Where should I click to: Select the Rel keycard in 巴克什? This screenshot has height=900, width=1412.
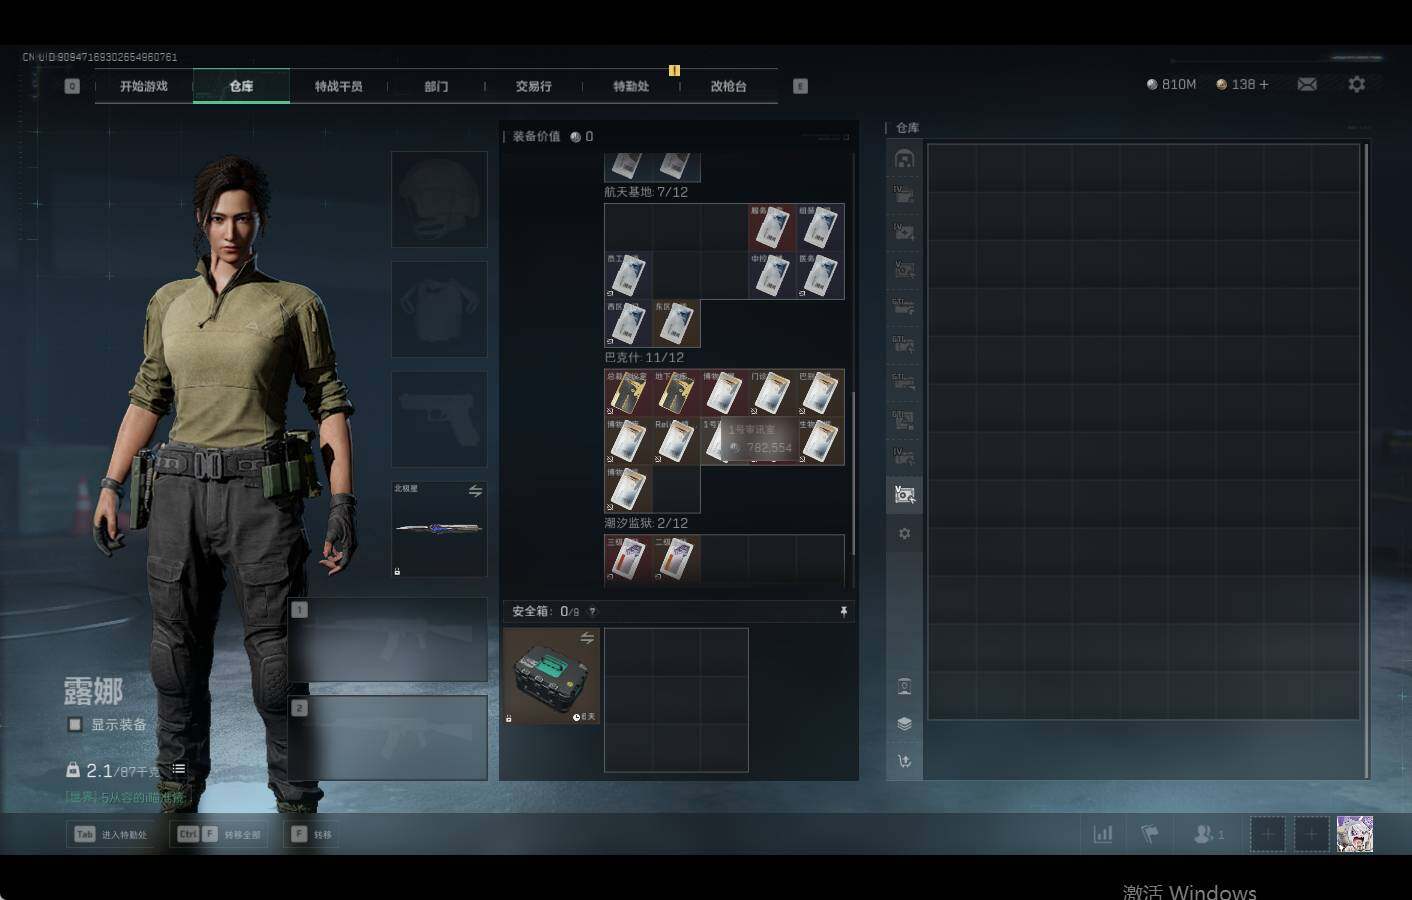click(x=676, y=441)
